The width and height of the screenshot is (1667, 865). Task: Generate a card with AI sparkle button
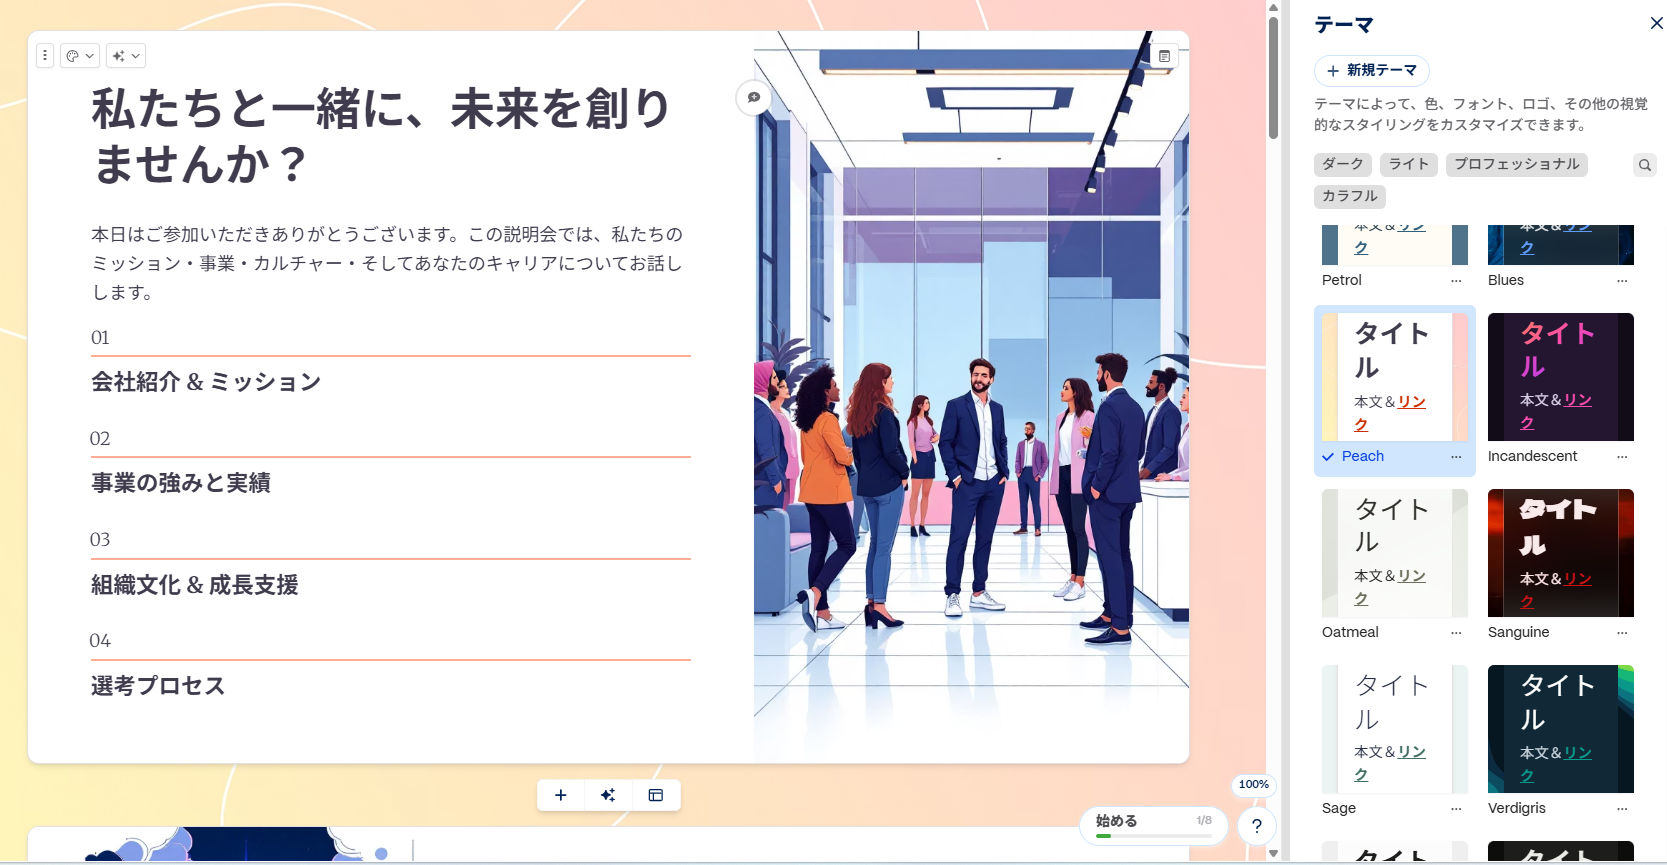pyautogui.click(x=608, y=795)
